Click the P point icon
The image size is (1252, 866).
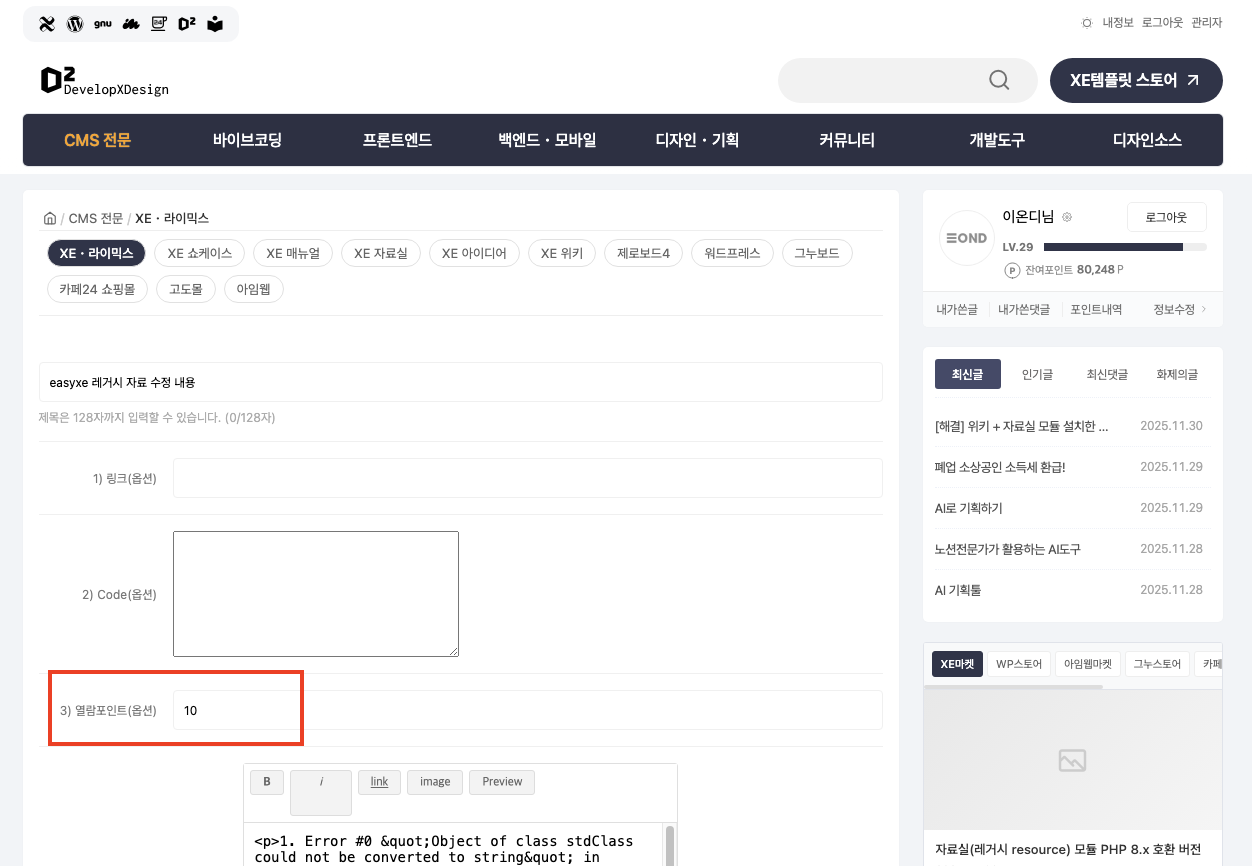point(1012,270)
